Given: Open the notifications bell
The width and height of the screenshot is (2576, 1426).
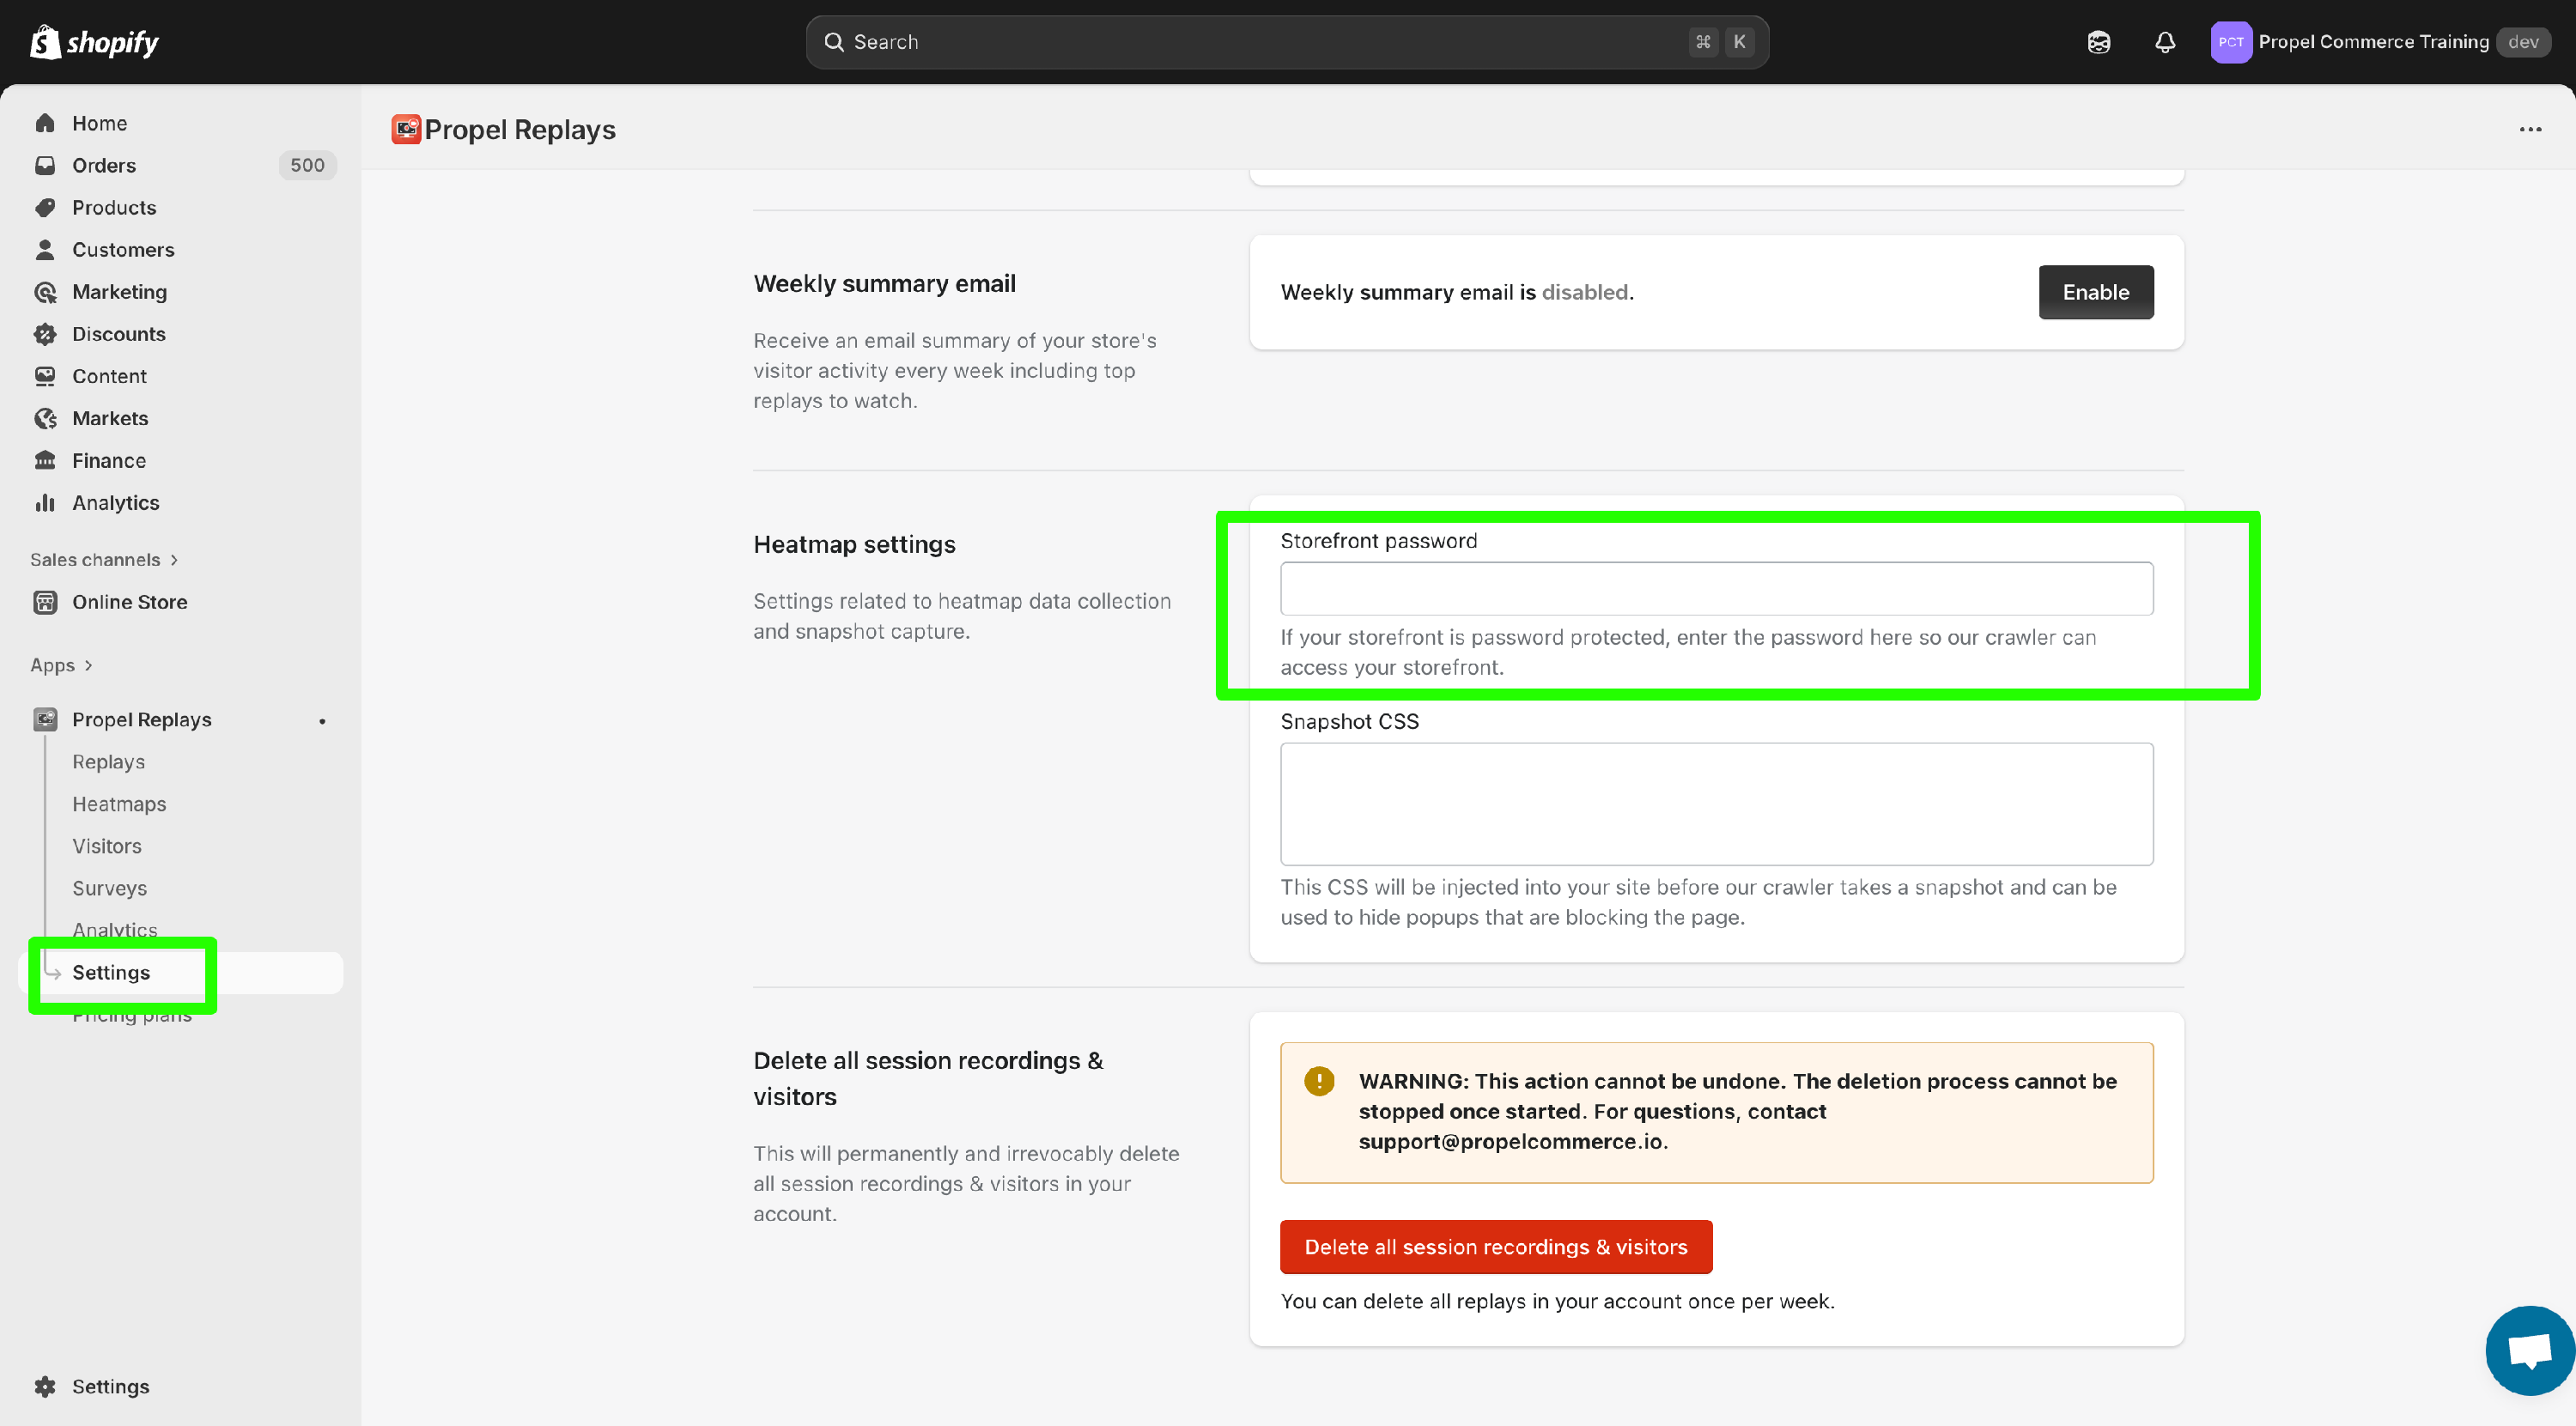Looking at the screenshot, I should [2164, 42].
